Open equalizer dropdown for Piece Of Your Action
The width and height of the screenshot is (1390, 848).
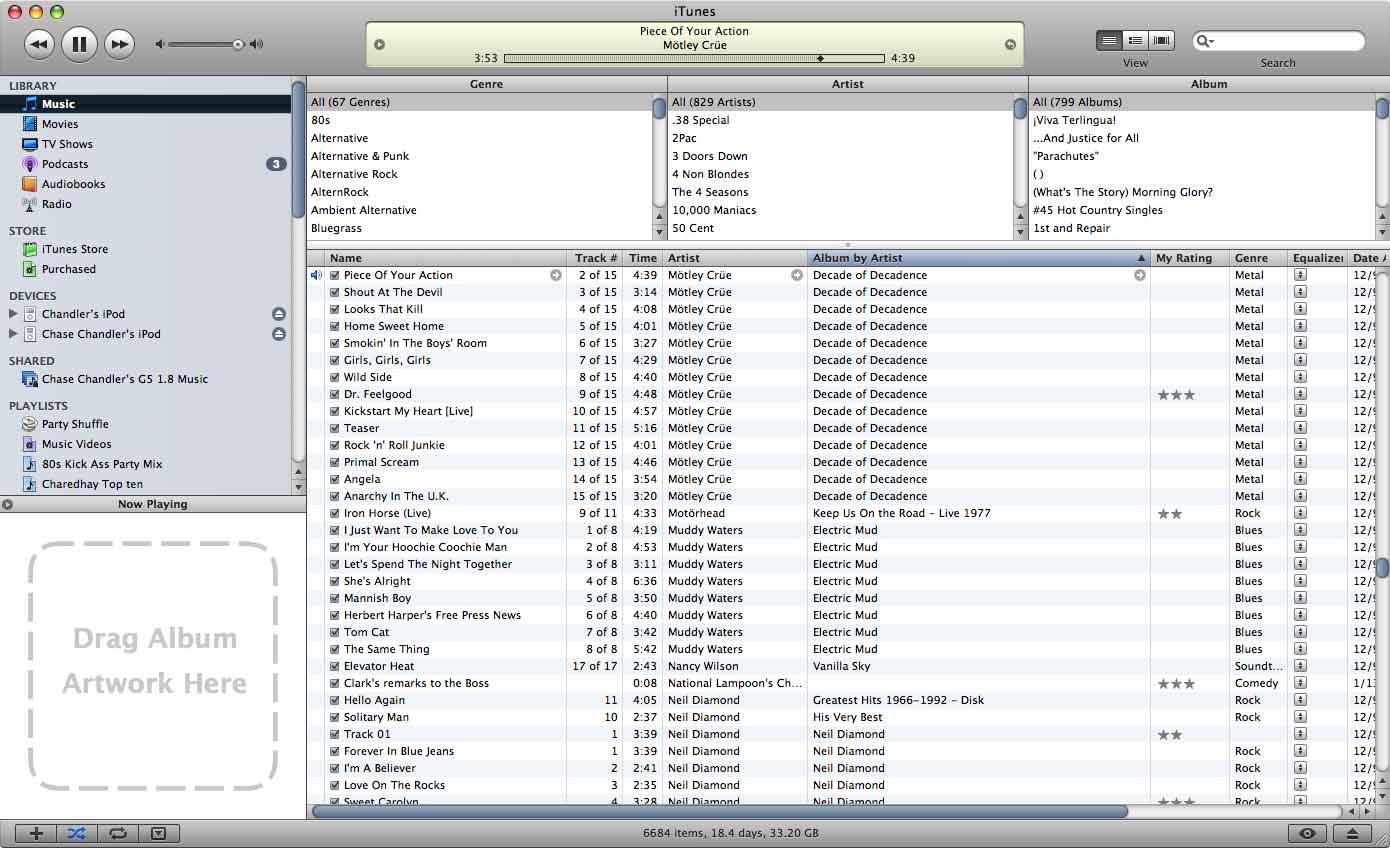click(x=1300, y=275)
